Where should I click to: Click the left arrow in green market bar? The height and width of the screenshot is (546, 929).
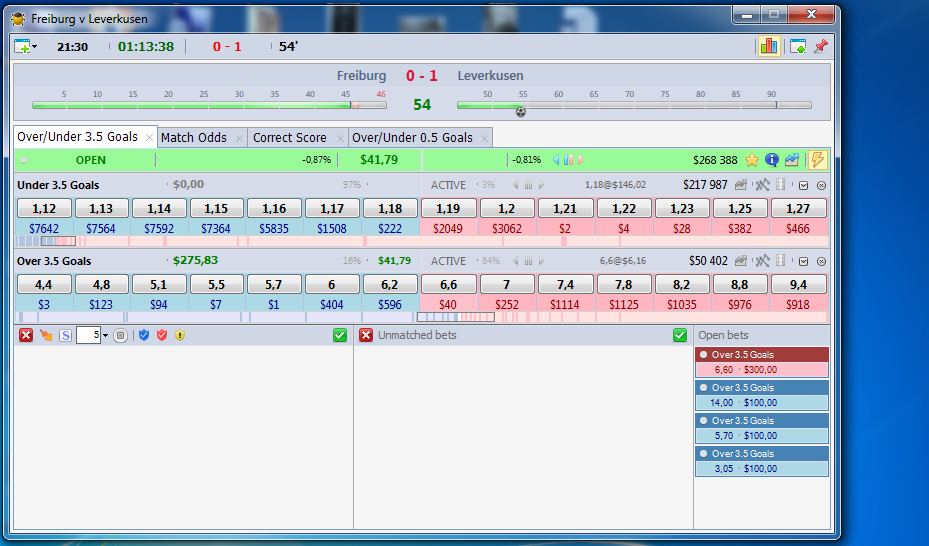click(556, 160)
